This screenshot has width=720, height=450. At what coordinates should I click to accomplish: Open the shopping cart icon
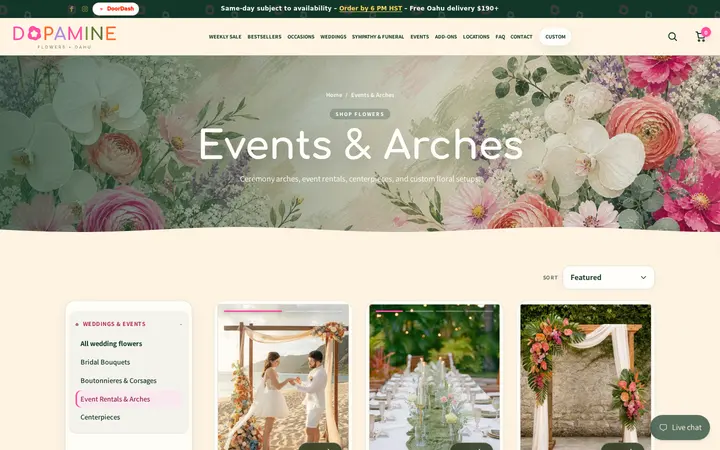(701, 37)
